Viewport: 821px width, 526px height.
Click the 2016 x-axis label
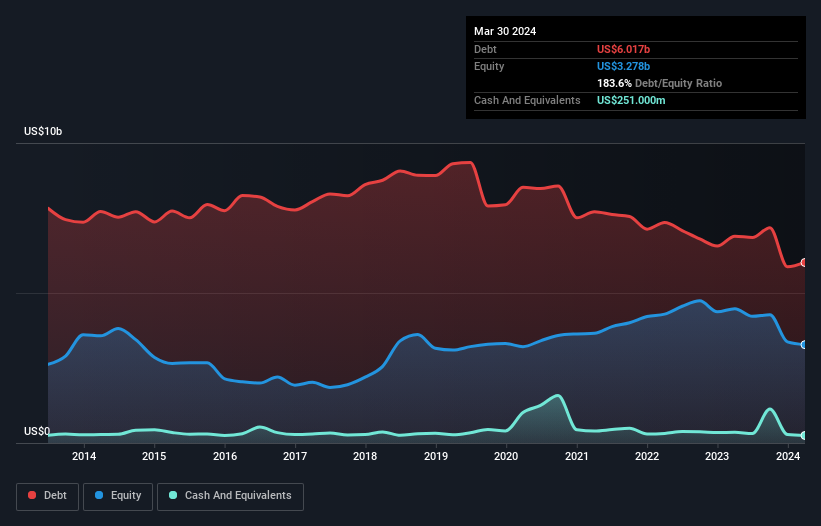pos(225,456)
